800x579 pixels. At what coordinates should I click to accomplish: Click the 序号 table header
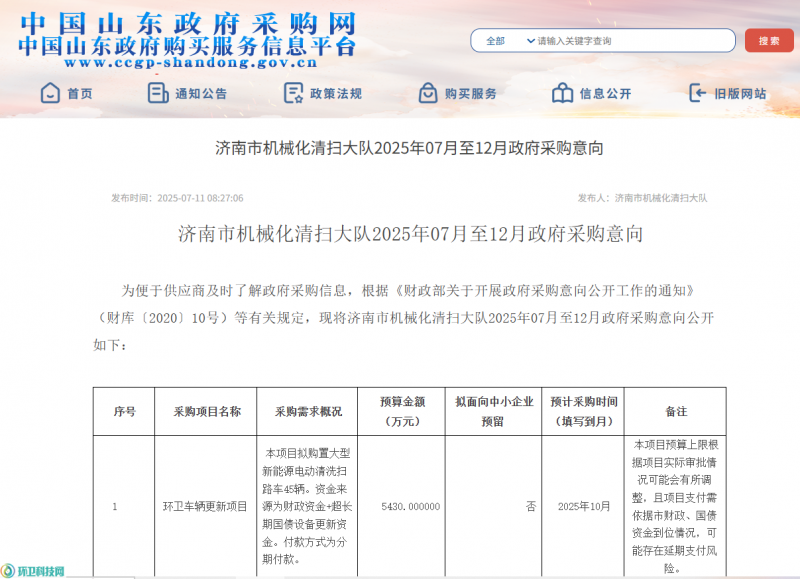124,412
